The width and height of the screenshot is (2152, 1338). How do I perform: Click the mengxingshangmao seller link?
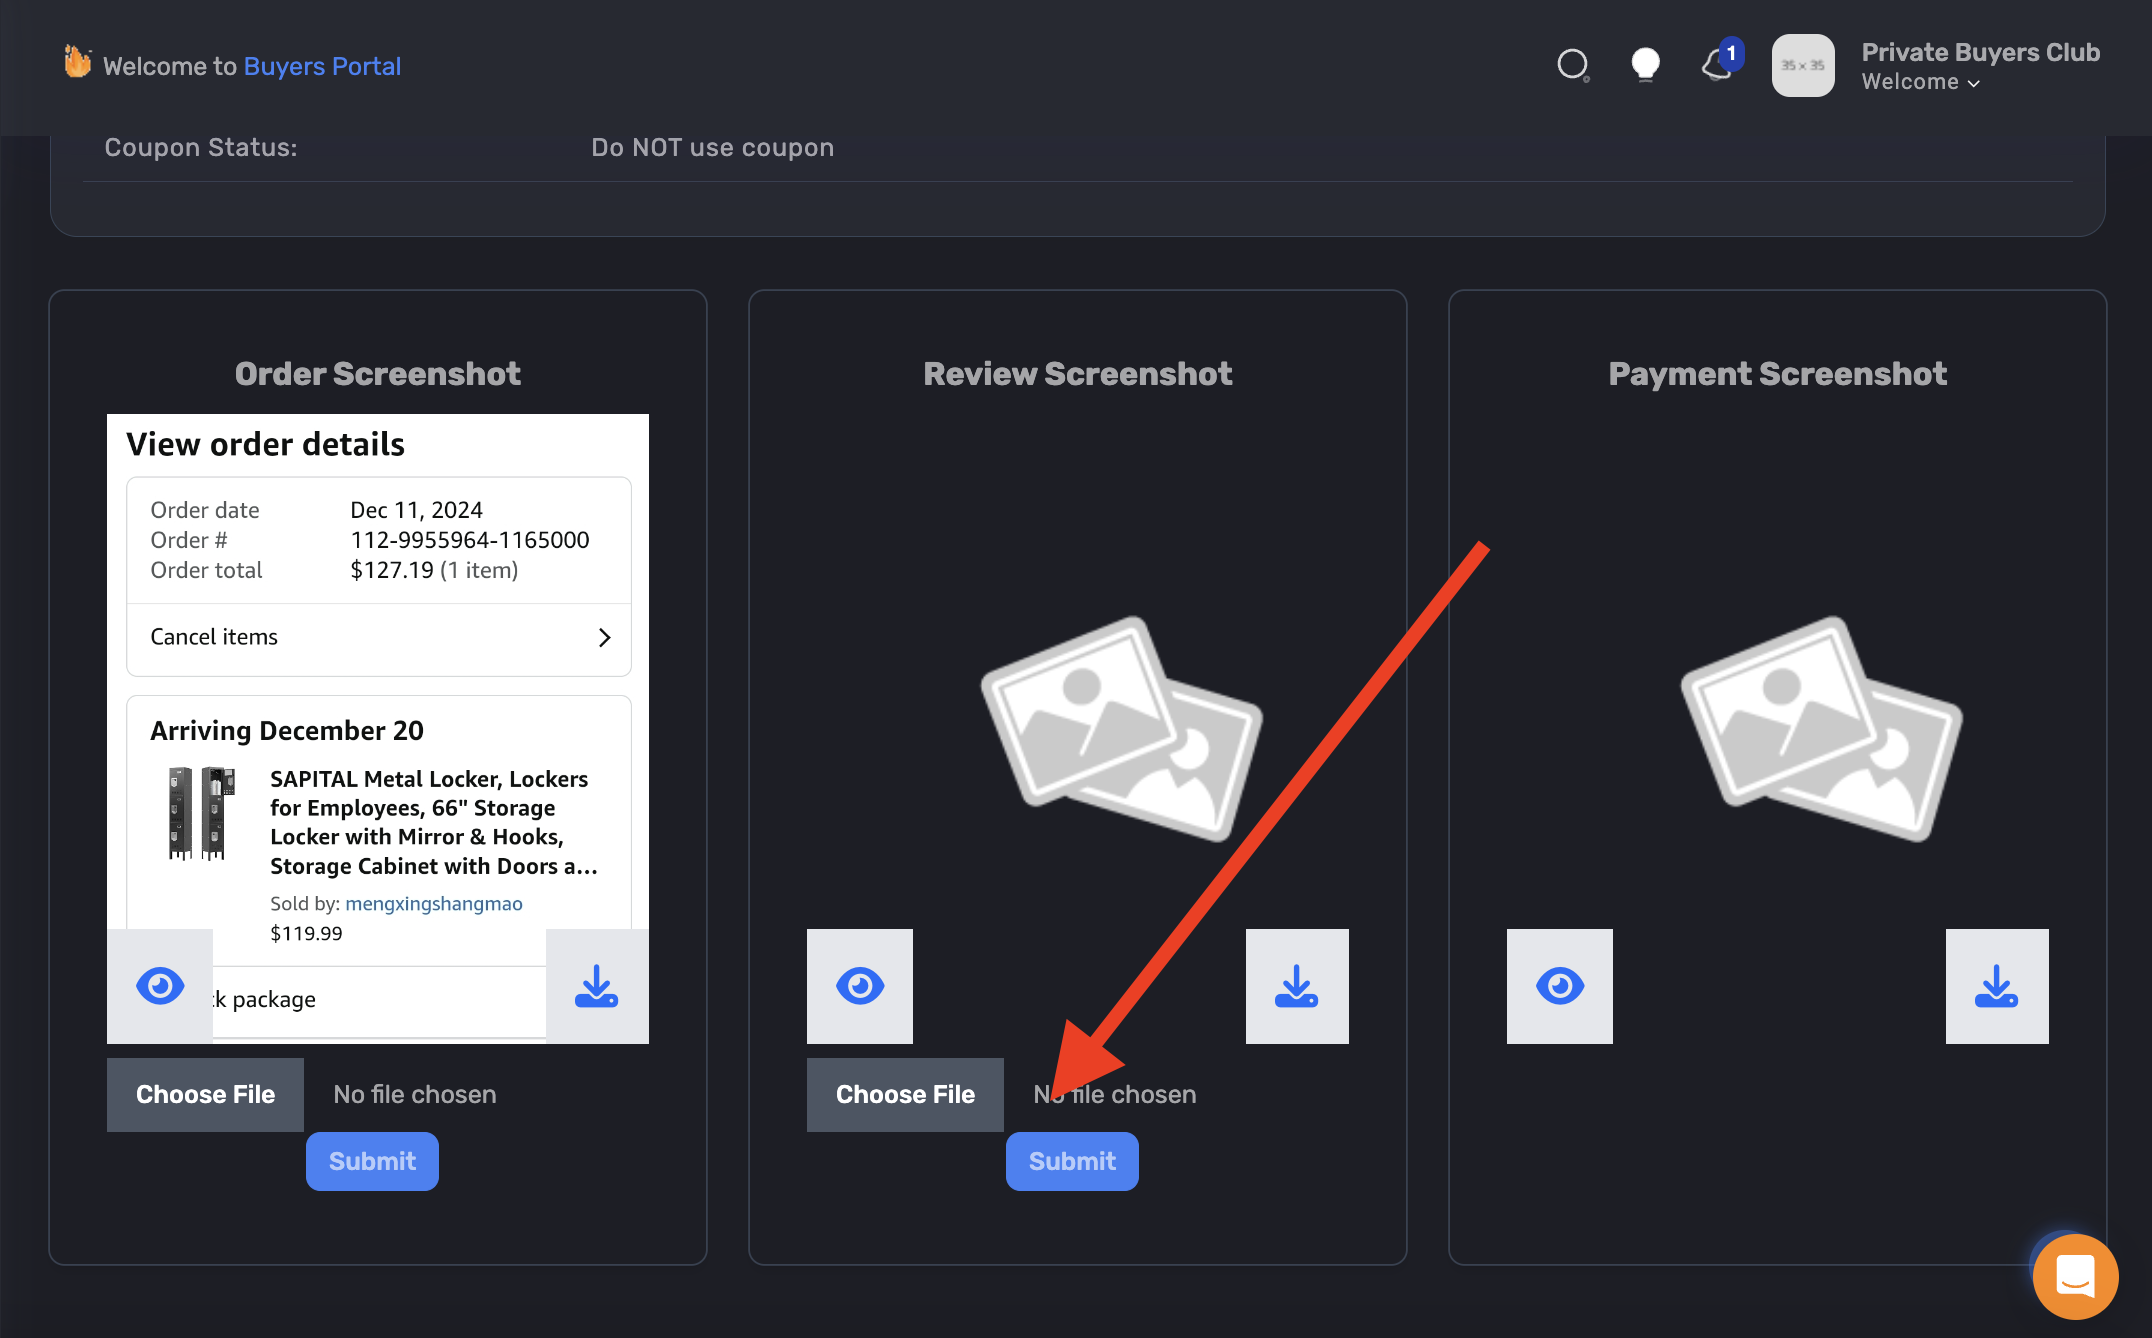click(x=433, y=904)
